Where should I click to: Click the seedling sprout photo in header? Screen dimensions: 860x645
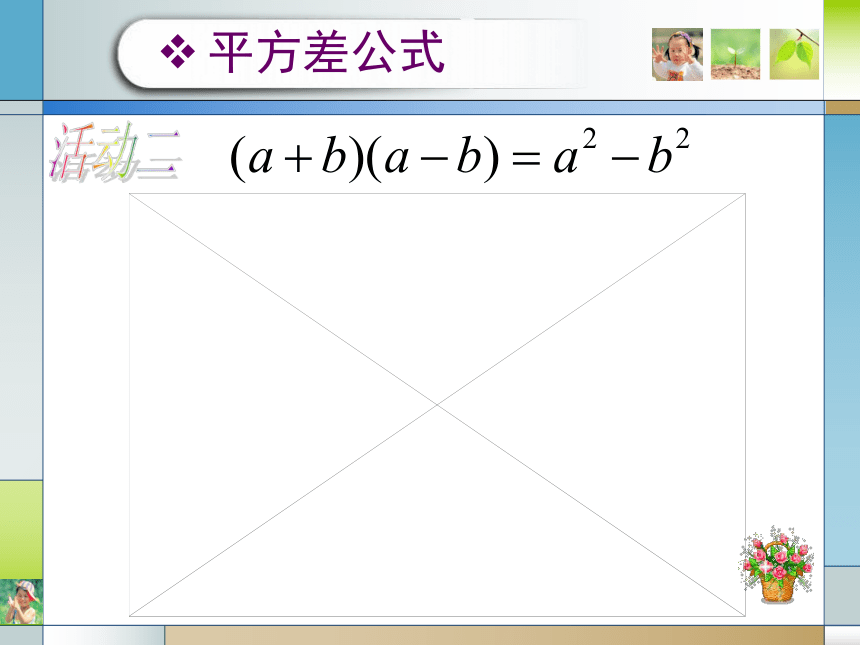click(735, 54)
